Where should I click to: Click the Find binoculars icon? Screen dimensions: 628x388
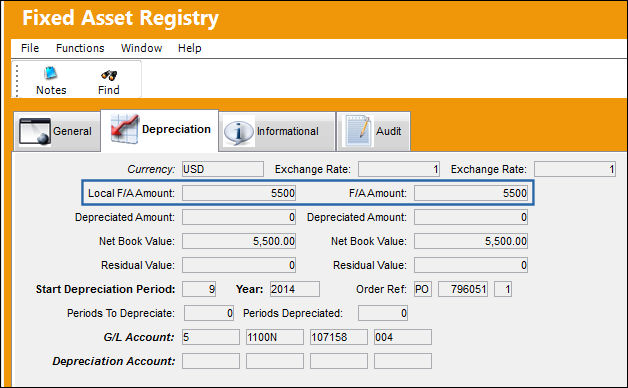pos(109,75)
